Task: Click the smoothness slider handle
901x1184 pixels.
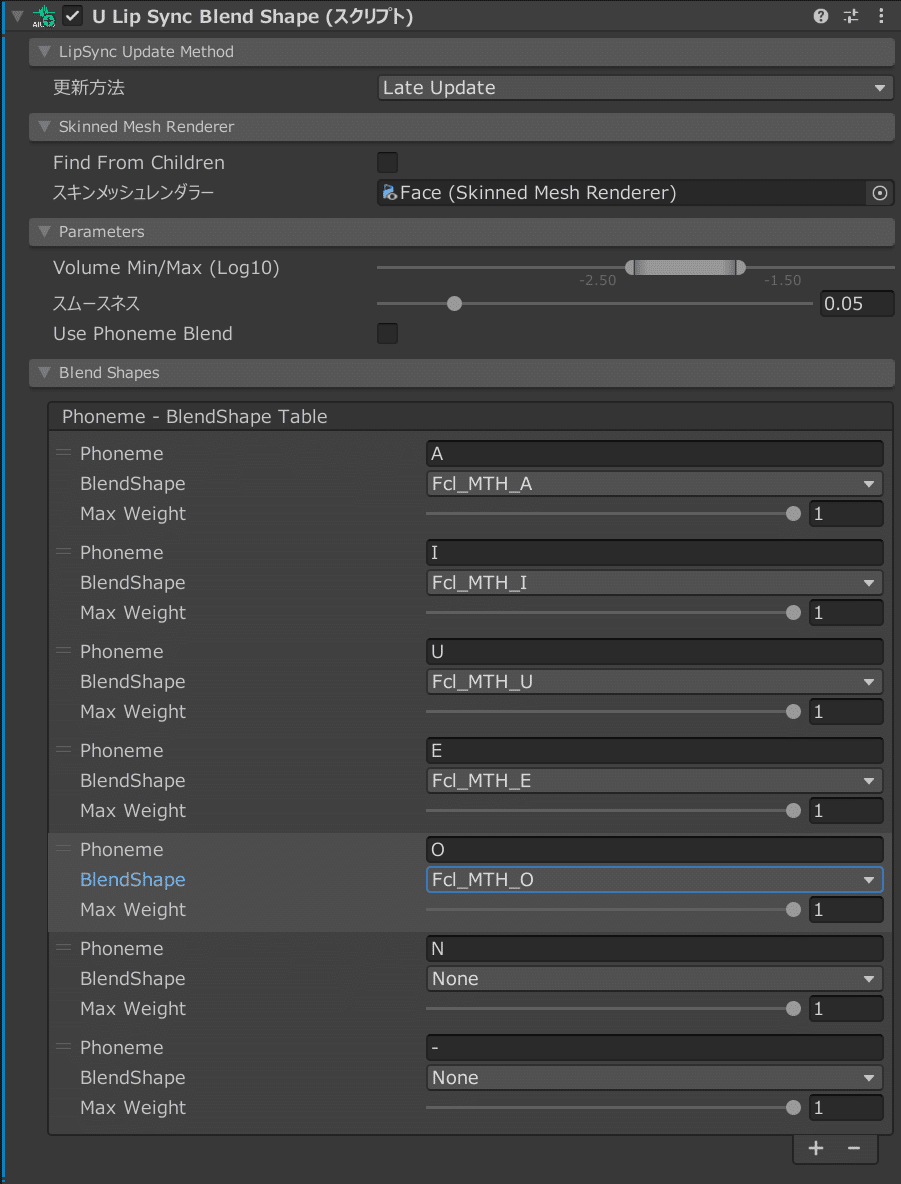Action: click(454, 304)
